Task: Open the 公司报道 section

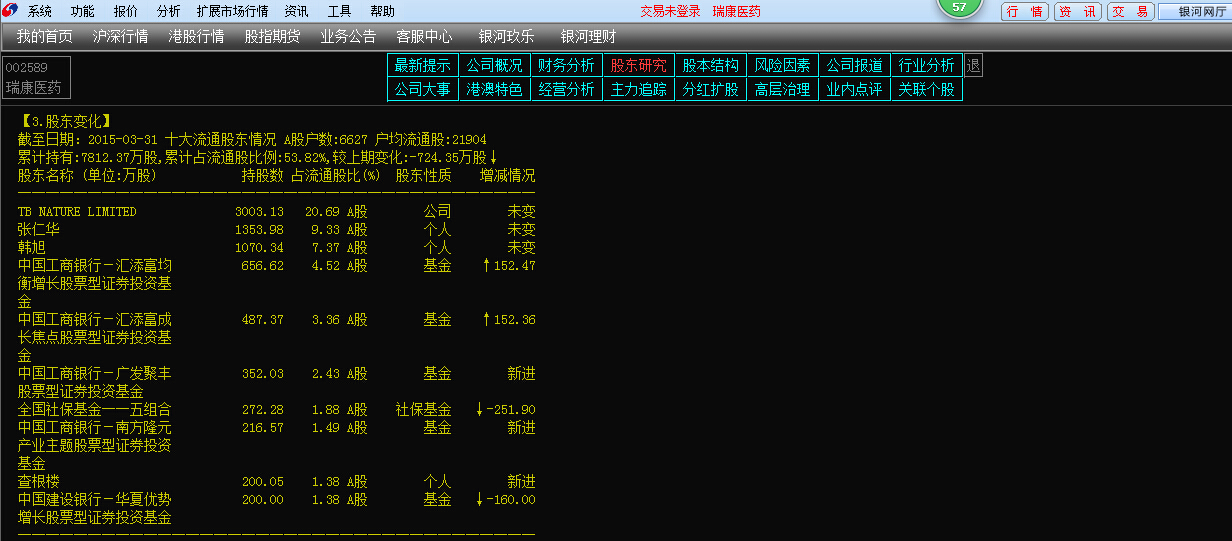Action: (x=855, y=65)
